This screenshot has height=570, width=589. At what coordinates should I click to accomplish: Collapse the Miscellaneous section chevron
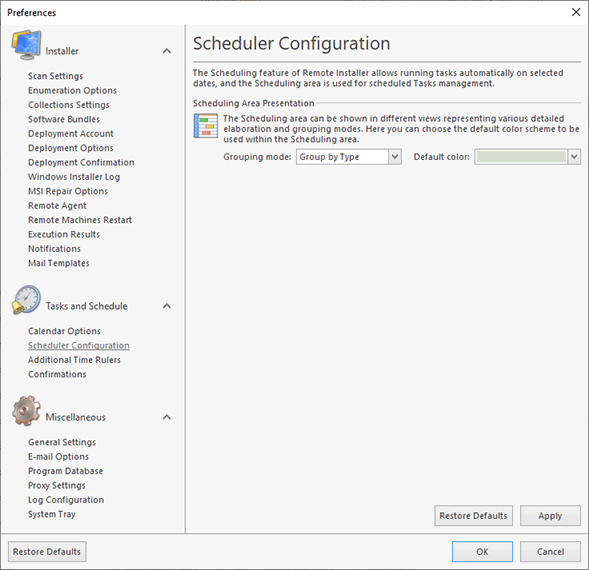tap(167, 417)
